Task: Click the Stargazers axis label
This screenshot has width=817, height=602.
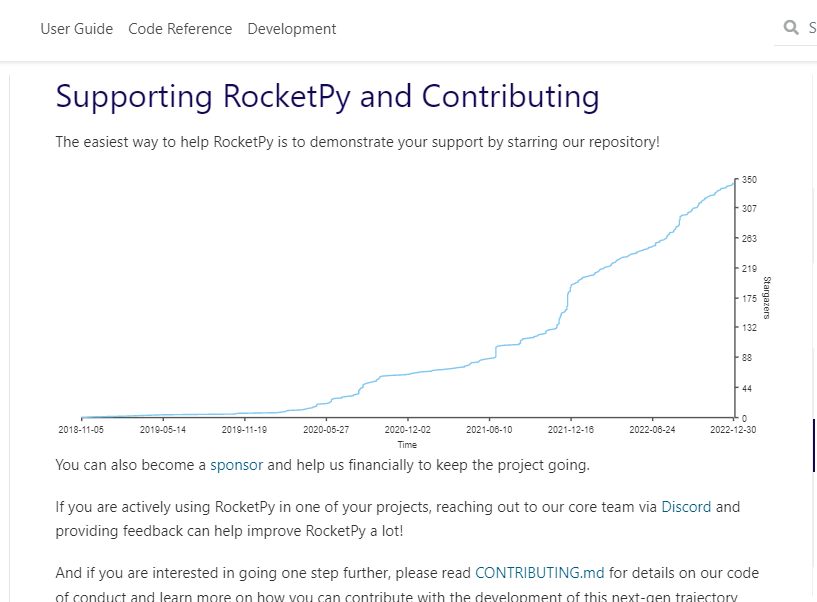Action: [x=766, y=297]
